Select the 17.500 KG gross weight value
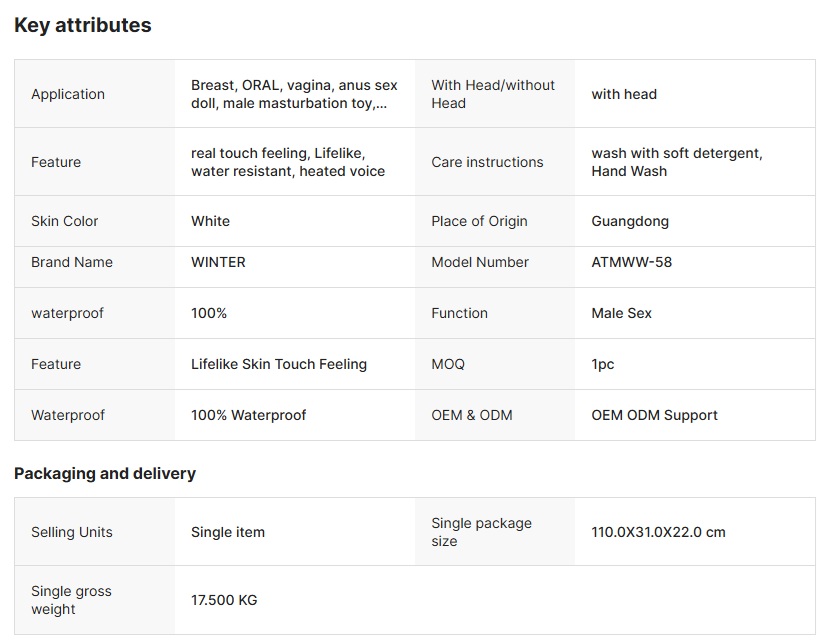The height and width of the screenshot is (642, 826). tap(224, 600)
